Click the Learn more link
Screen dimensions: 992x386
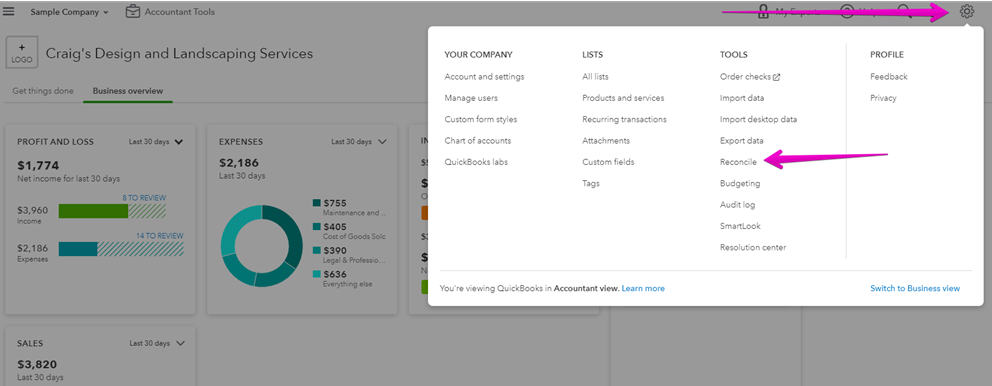tap(643, 288)
